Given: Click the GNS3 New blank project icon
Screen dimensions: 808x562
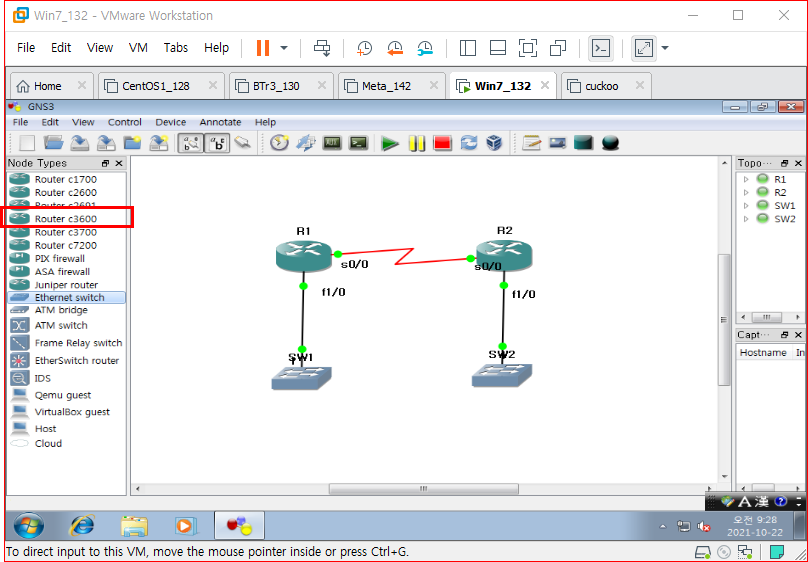Looking at the screenshot, I should pyautogui.click(x=27, y=143).
